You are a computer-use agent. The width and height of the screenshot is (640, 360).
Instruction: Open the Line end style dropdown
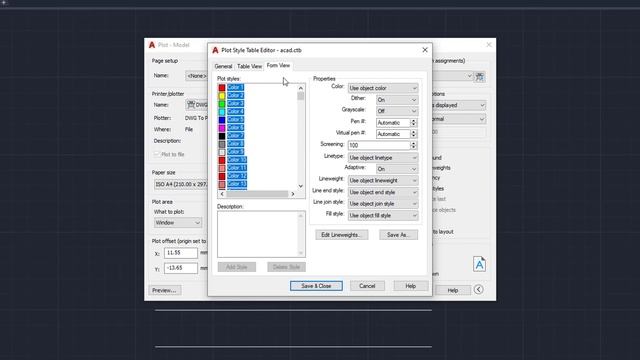[383, 192]
